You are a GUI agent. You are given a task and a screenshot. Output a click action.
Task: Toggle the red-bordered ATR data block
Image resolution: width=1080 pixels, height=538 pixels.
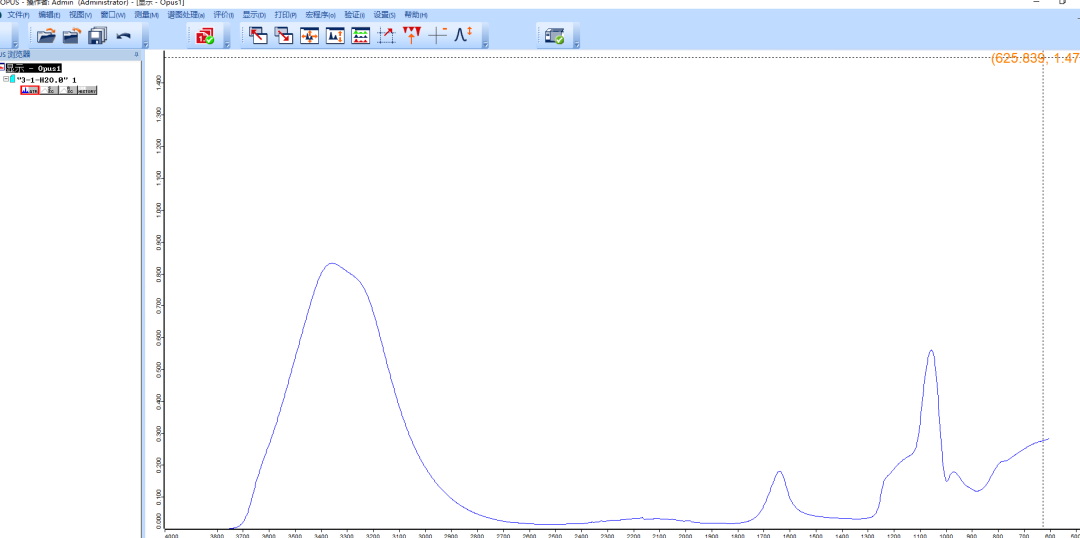[29, 91]
